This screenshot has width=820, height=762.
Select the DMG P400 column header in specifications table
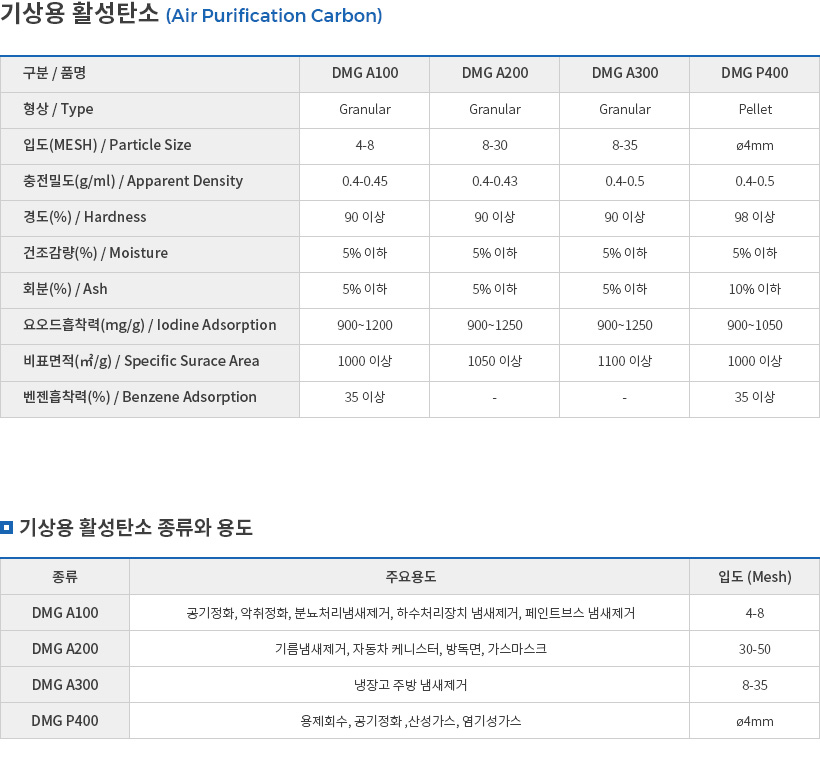754,73
